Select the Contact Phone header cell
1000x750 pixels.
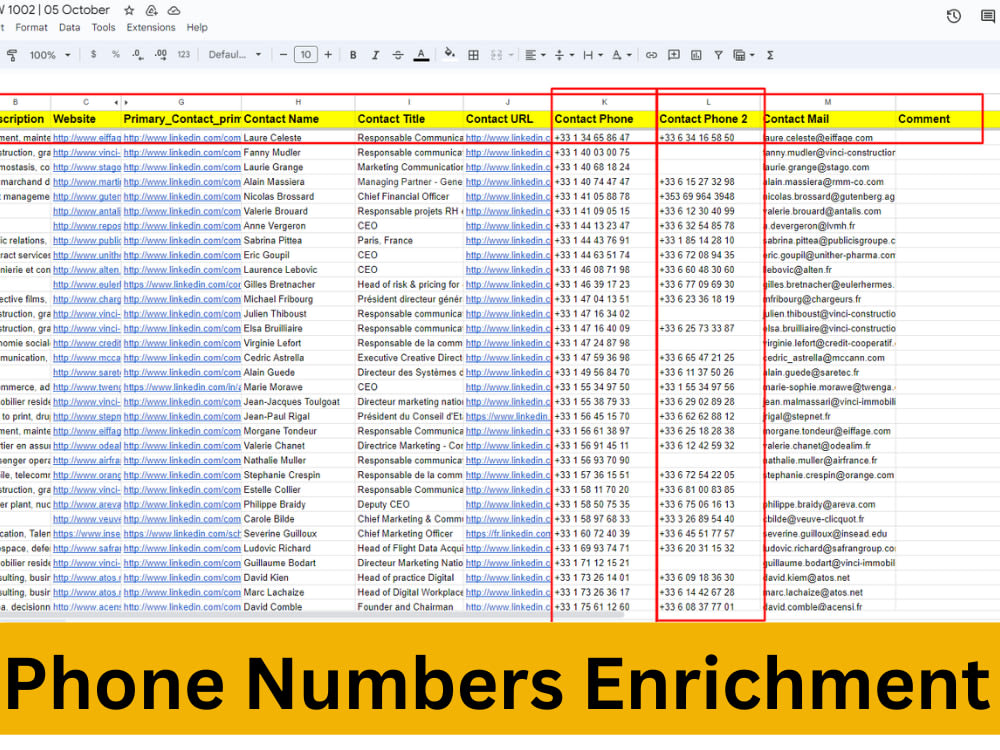(604, 119)
